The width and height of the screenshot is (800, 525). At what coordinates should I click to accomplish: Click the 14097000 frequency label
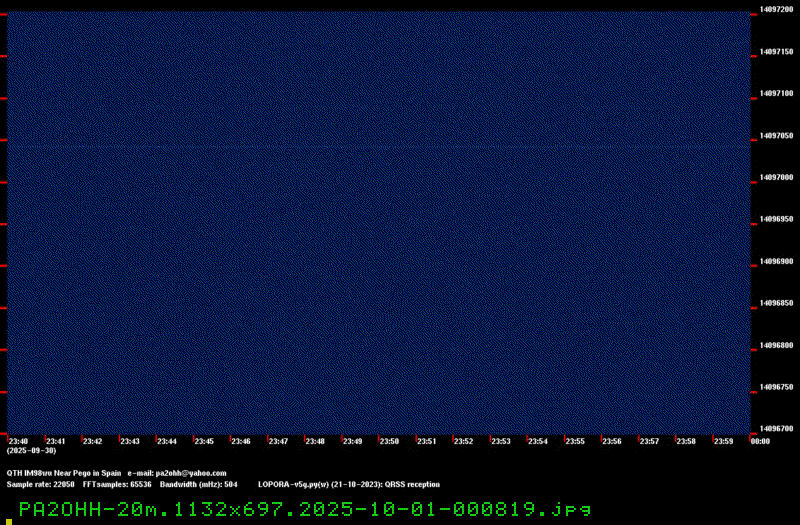click(777, 178)
